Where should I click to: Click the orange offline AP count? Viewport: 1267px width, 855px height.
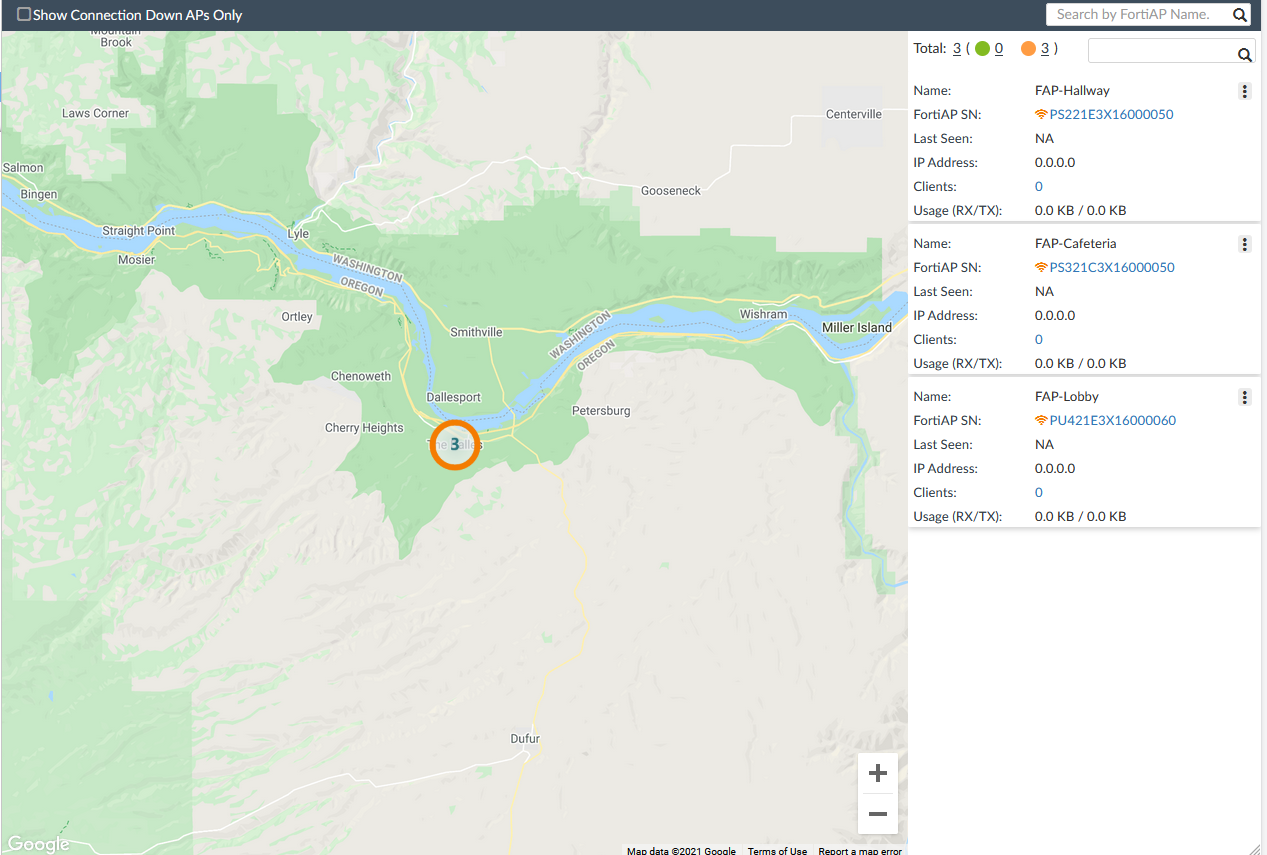point(1045,48)
